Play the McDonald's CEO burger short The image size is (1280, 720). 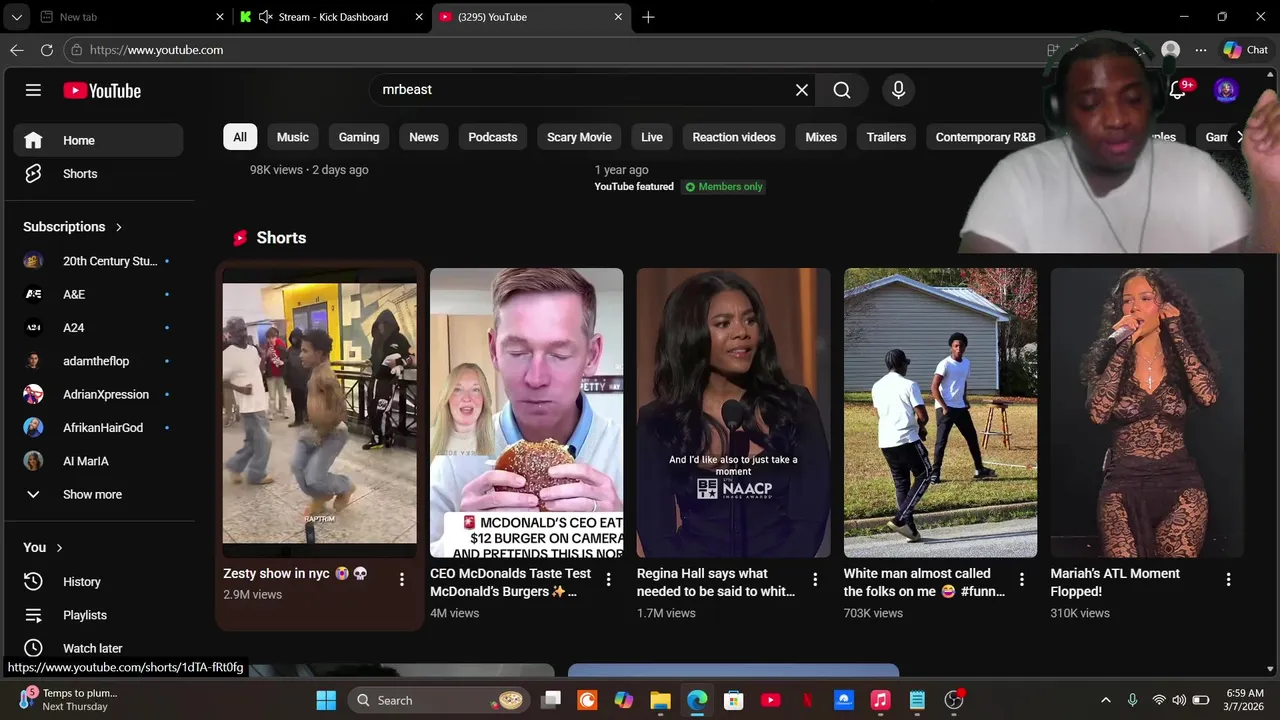527,413
